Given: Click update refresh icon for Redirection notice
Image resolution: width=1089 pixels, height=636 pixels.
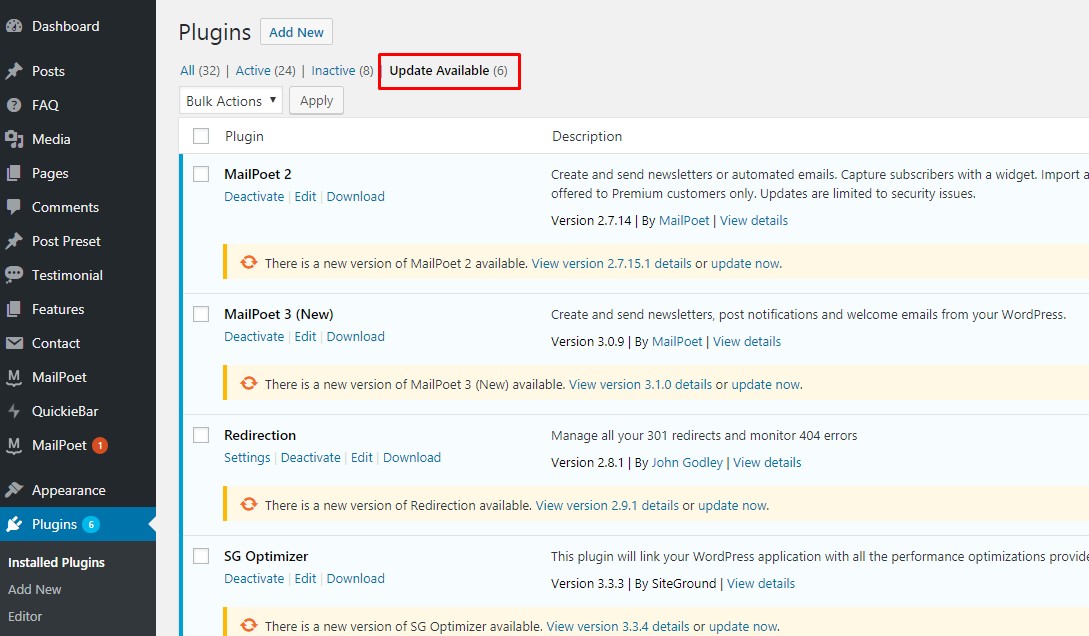Looking at the screenshot, I should pos(249,504).
